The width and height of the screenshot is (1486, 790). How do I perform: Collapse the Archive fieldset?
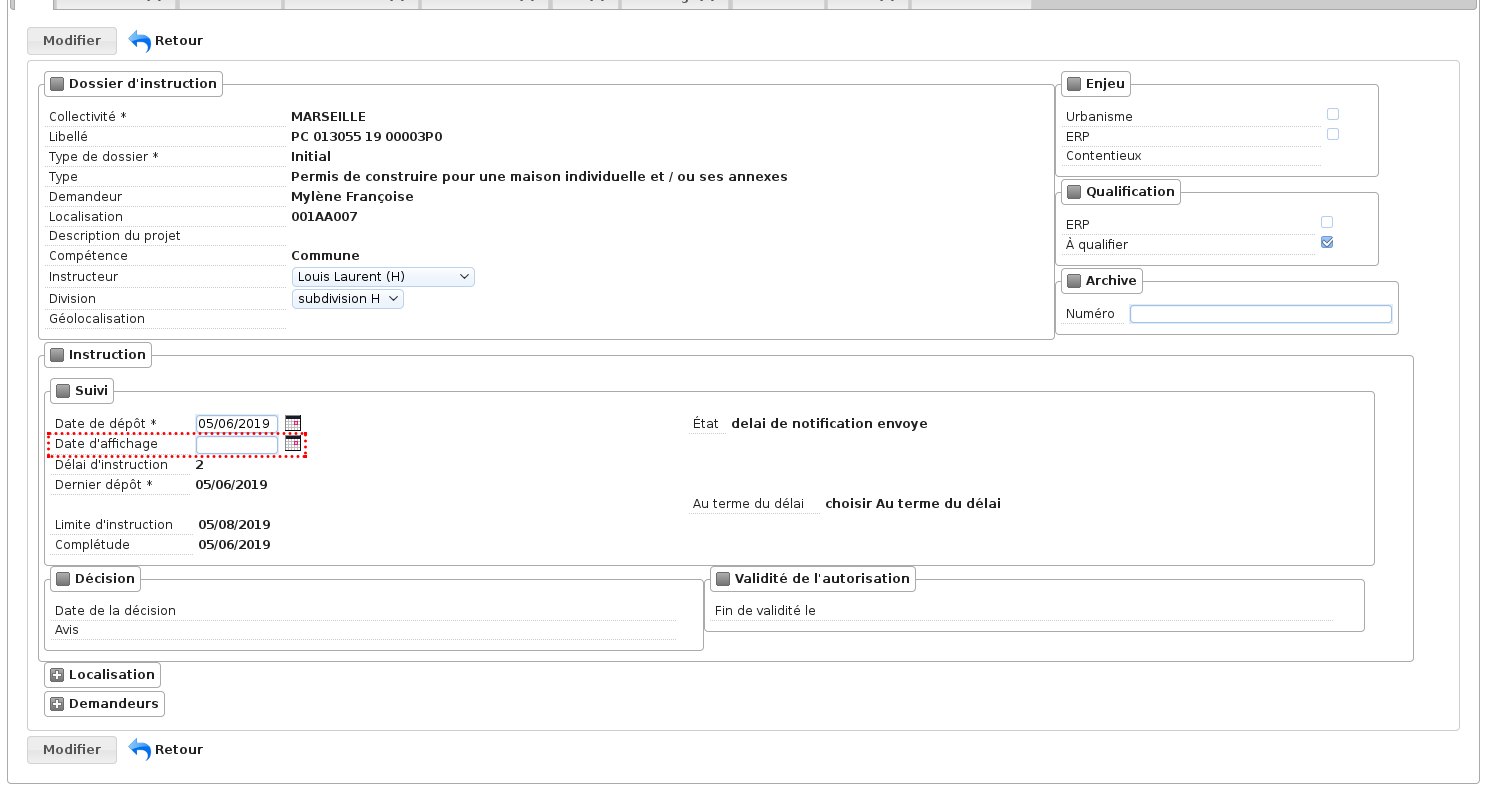1074,281
